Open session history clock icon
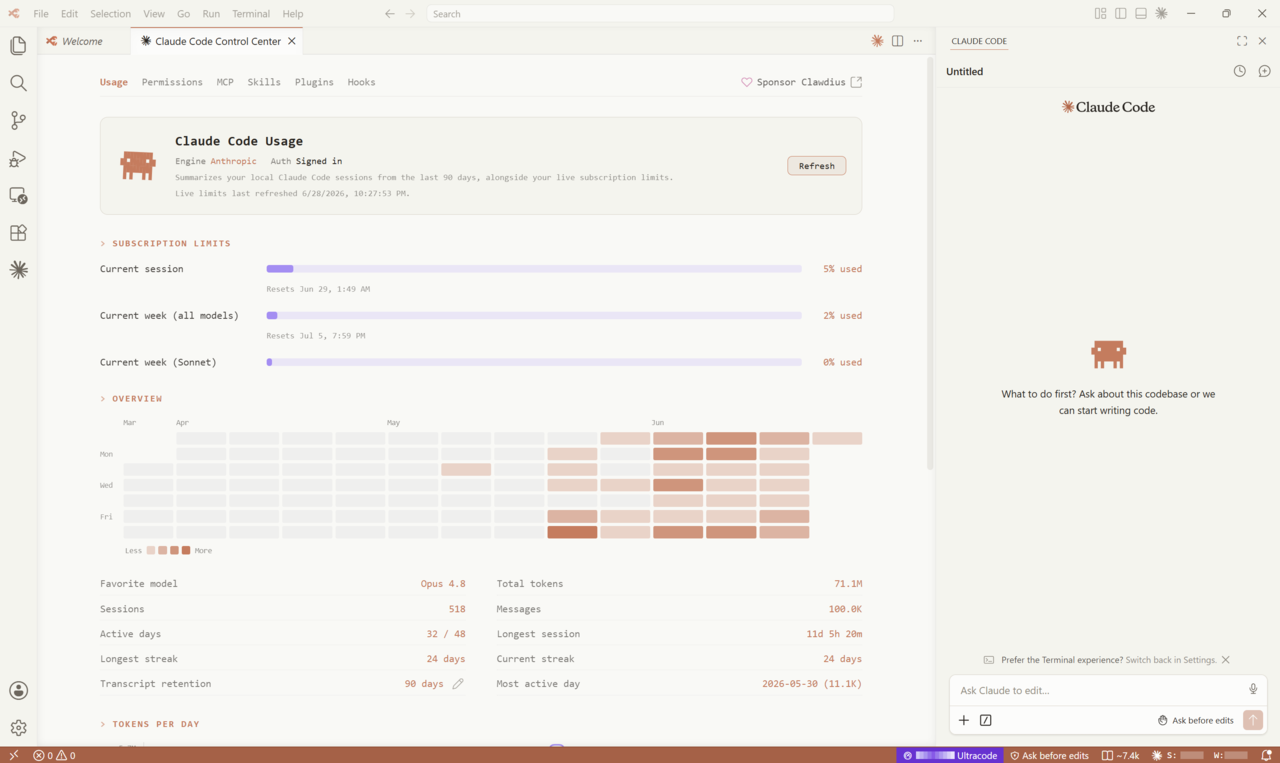The width and height of the screenshot is (1280, 763). (1240, 71)
